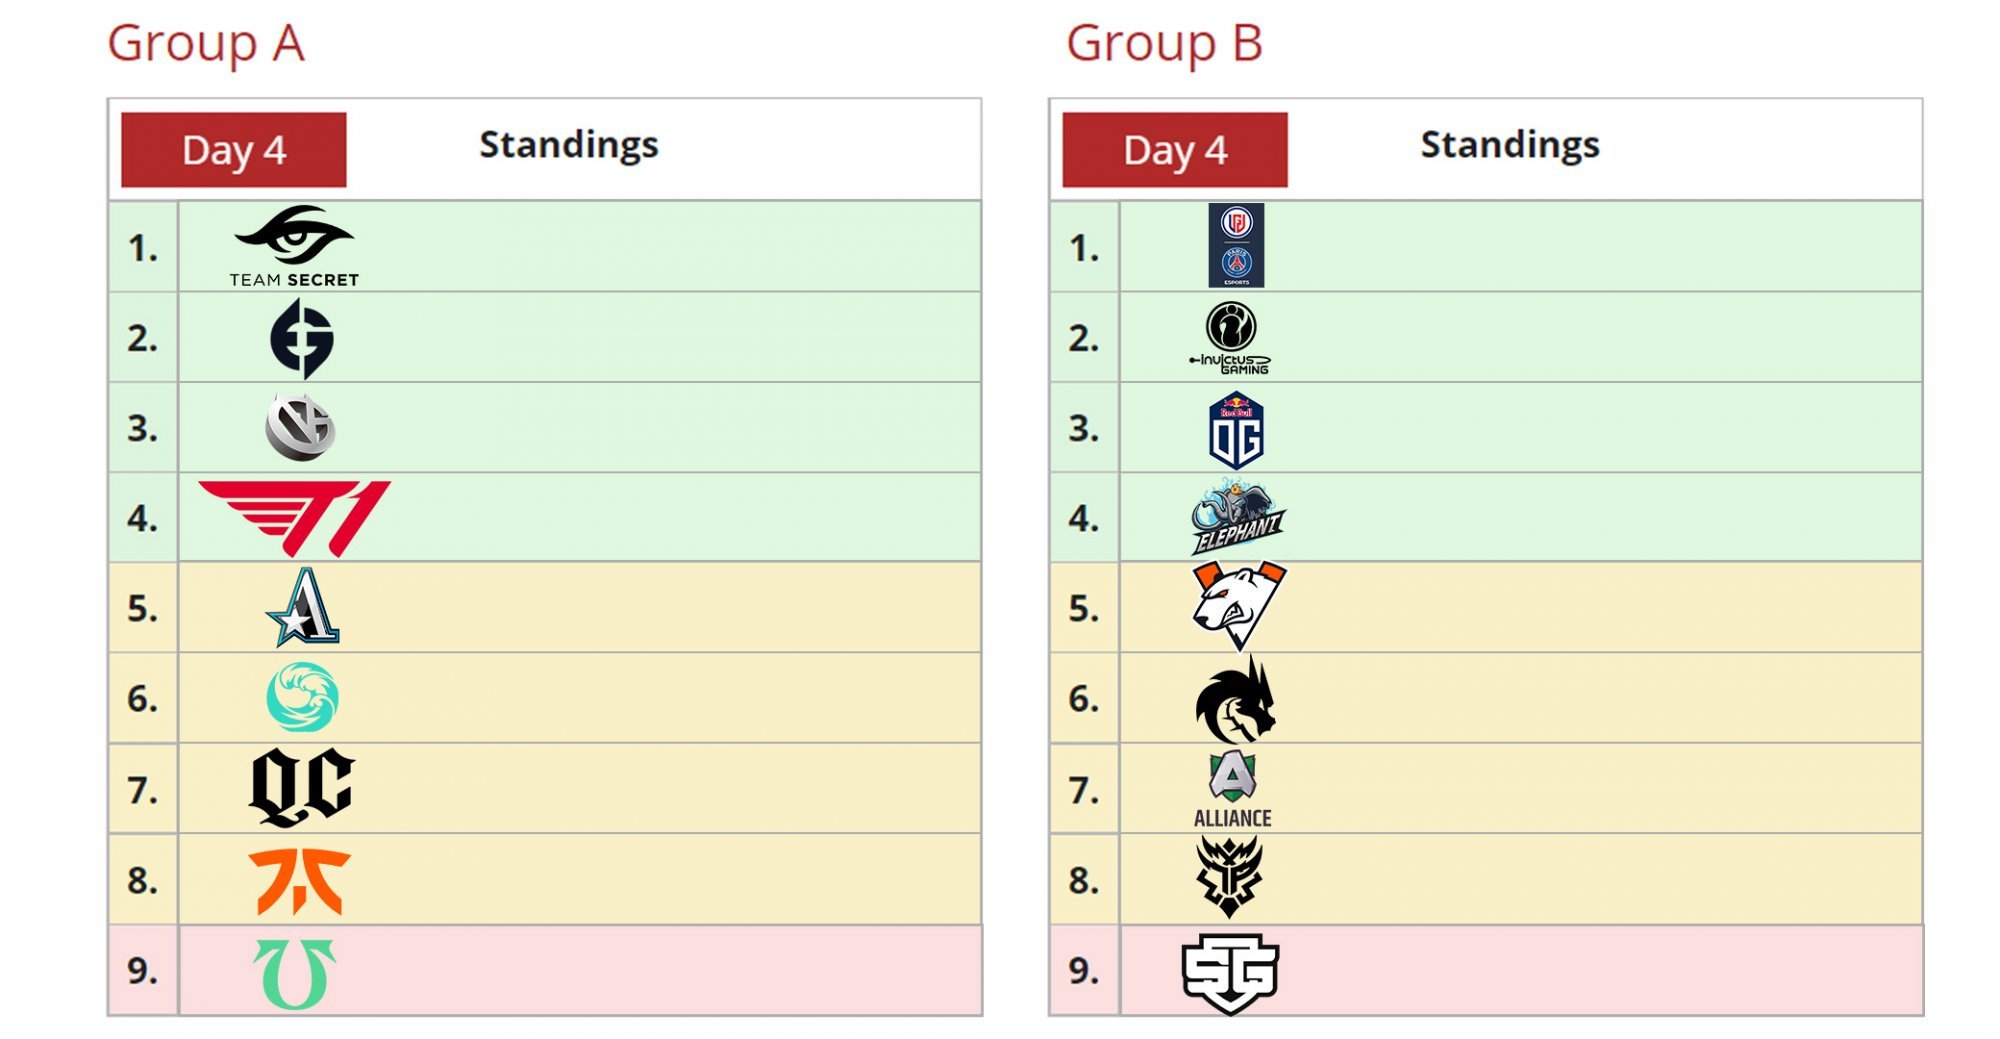Viewport: 2000px width, 1039px height.
Task: Click the Team Secret logo
Action: (x=294, y=246)
